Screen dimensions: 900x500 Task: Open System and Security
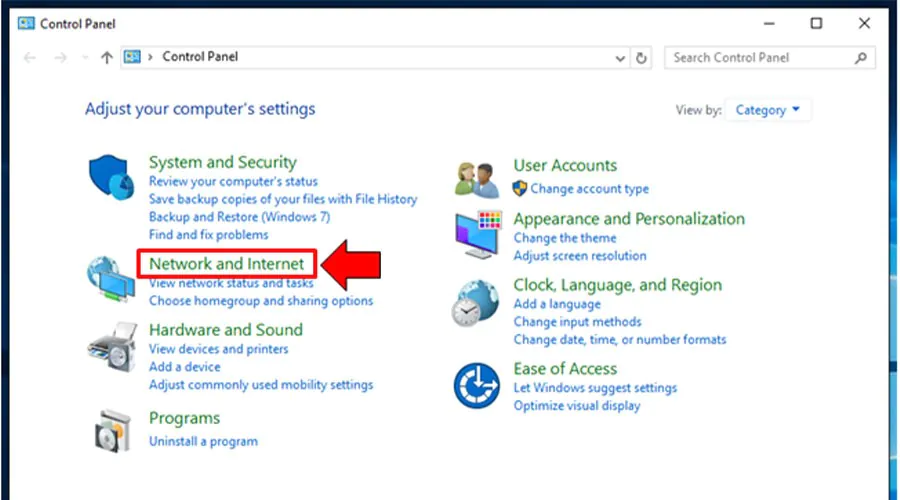(223, 162)
